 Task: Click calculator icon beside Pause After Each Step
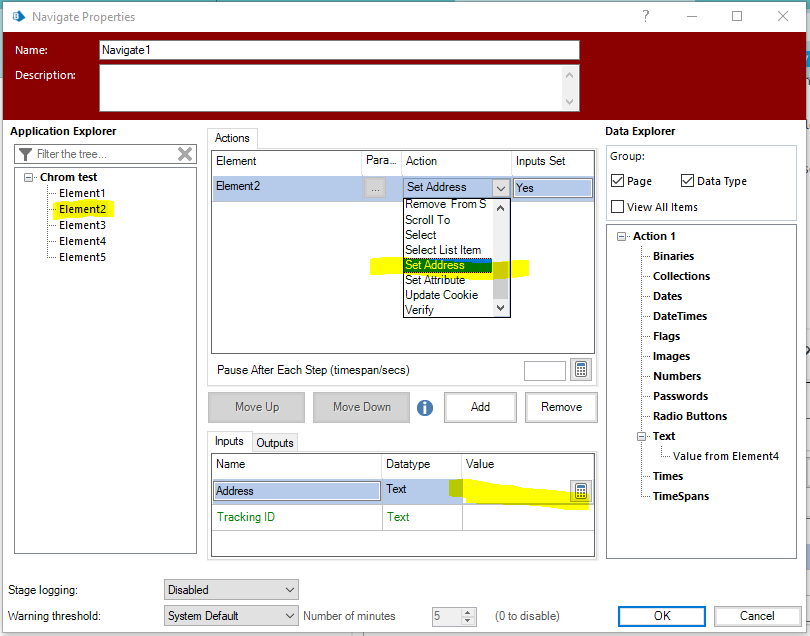point(581,370)
